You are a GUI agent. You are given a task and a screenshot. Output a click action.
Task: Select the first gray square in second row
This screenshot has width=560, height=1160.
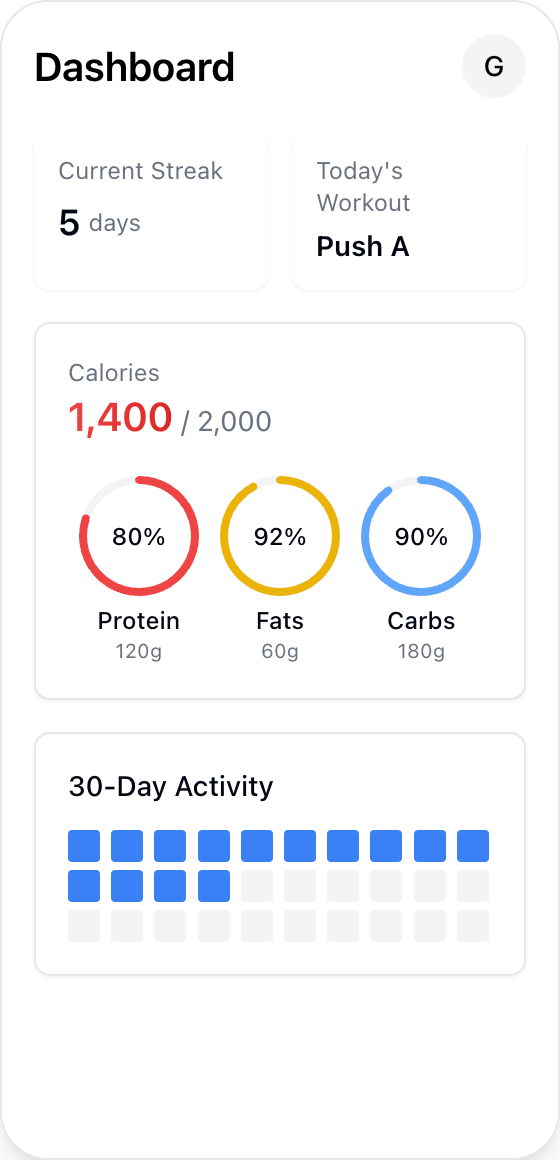(257, 886)
